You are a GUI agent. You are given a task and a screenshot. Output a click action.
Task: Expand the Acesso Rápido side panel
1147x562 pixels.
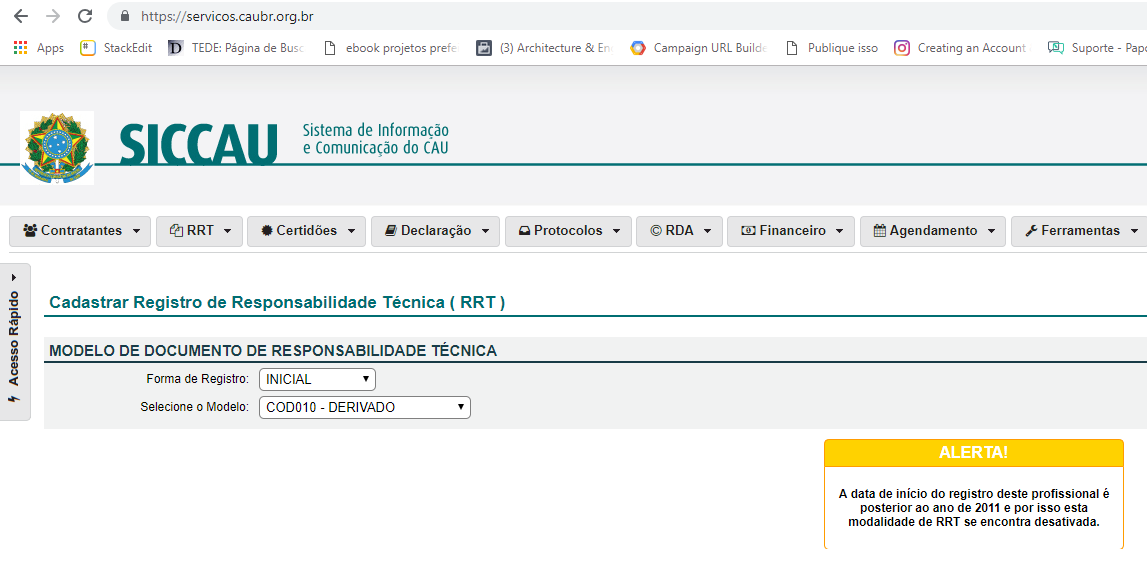point(15,342)
